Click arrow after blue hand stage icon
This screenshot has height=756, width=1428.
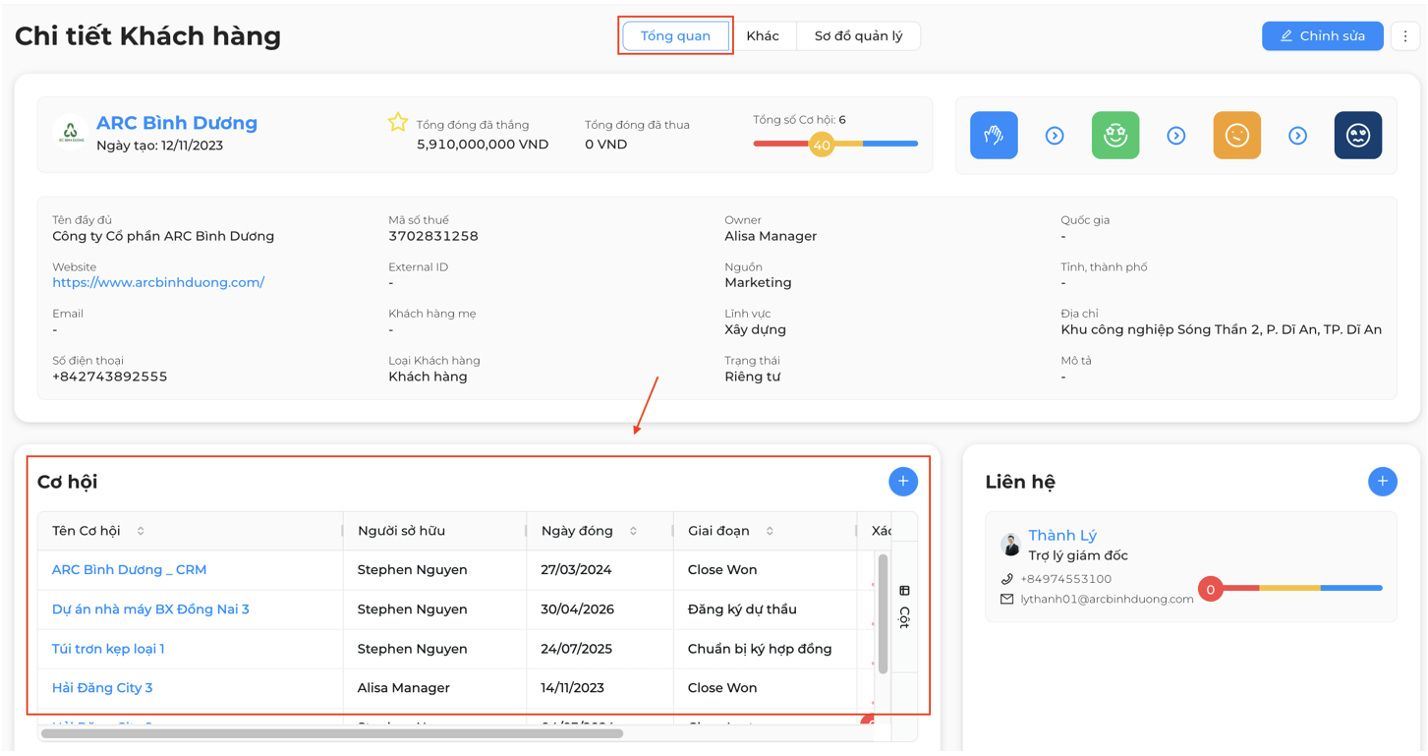[x=1055, y=135]
